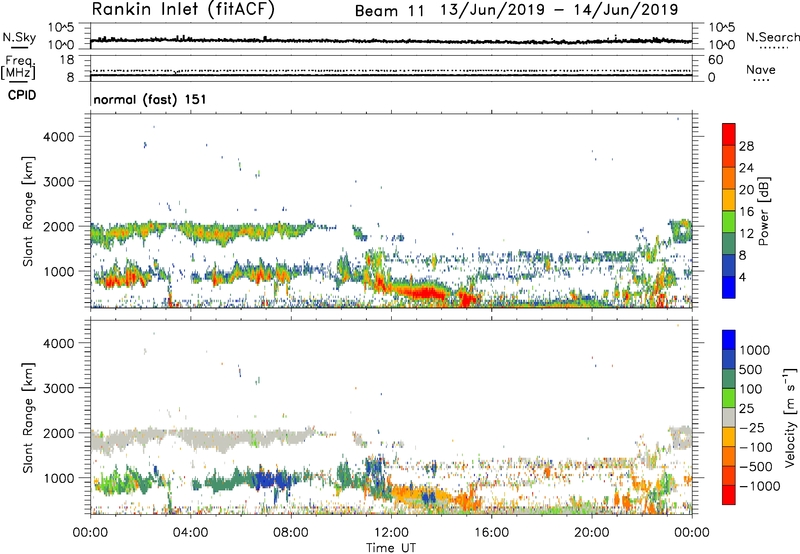Click the '-1000' Velocity colorbar value
Screen dimensions: 800x554
(x=759, y=486)
